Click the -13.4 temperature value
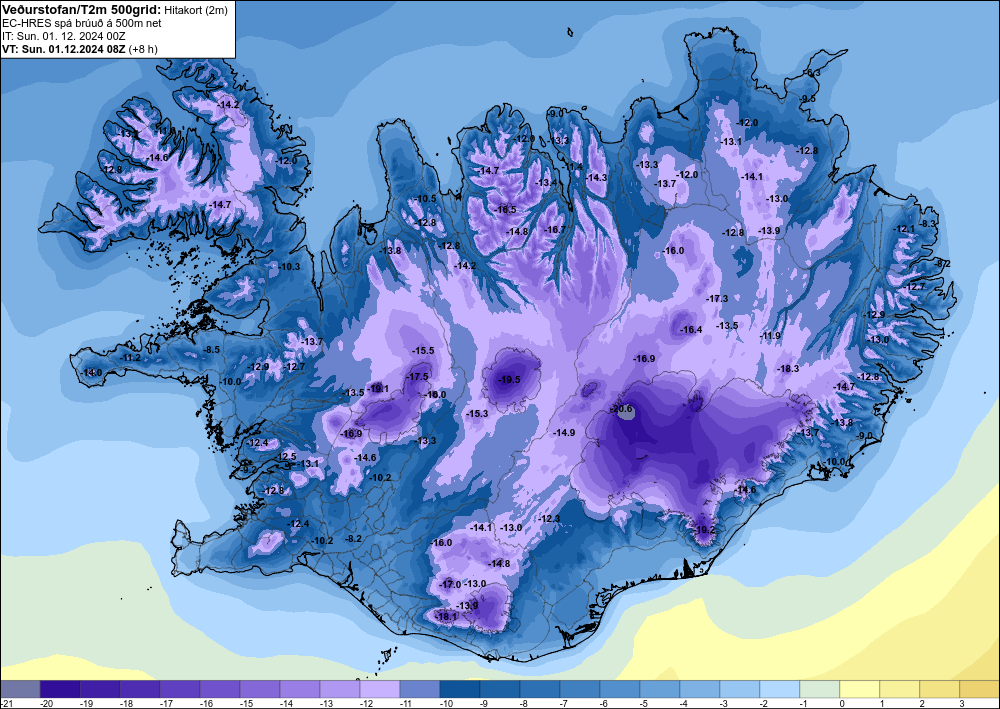This screenshot has height=709, width=1000. click(x=547, y=183)
